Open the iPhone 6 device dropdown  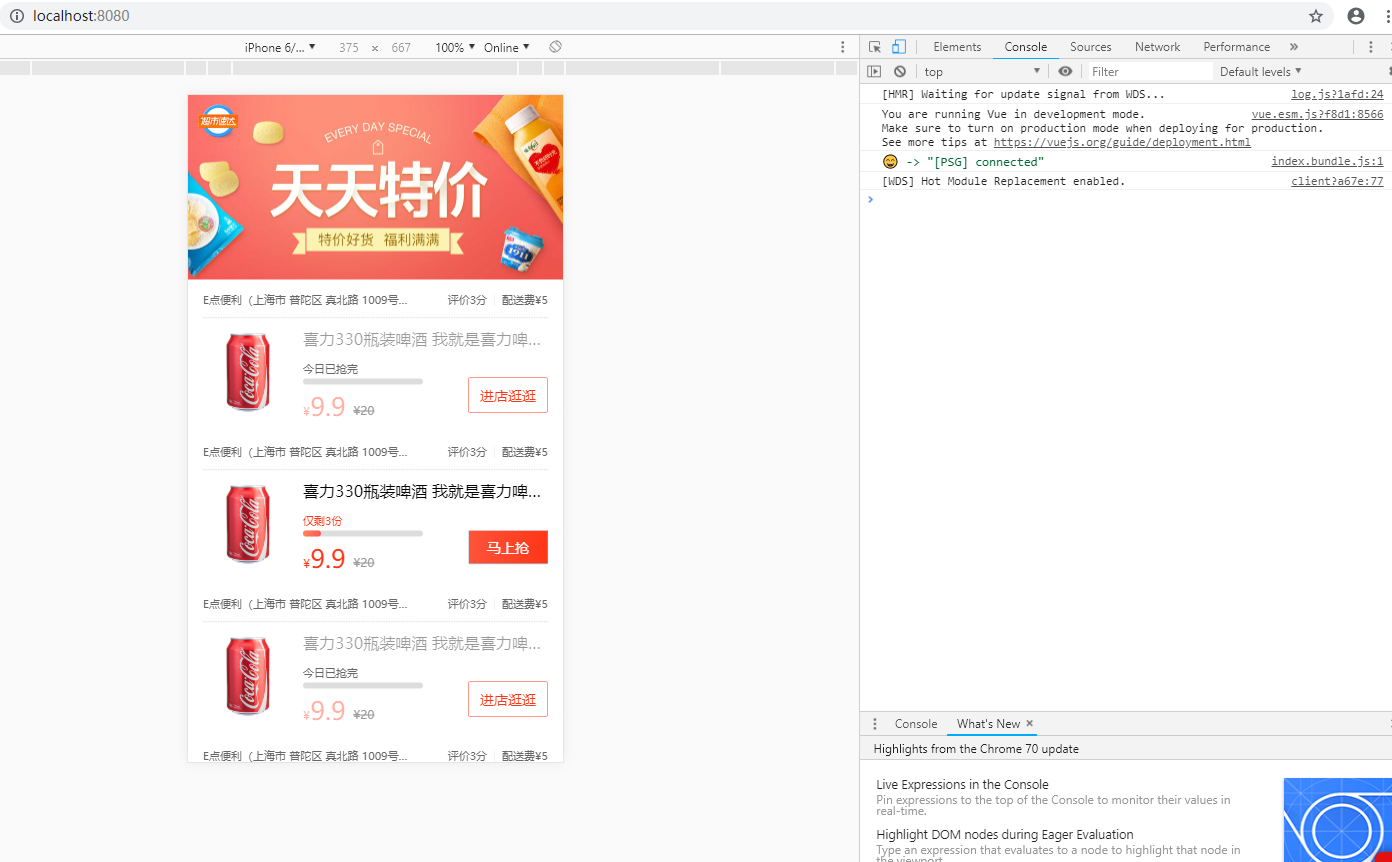279,46
